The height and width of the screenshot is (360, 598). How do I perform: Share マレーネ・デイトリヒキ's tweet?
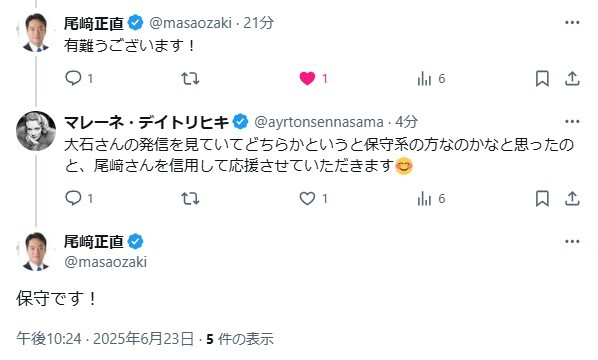point(572,199)
